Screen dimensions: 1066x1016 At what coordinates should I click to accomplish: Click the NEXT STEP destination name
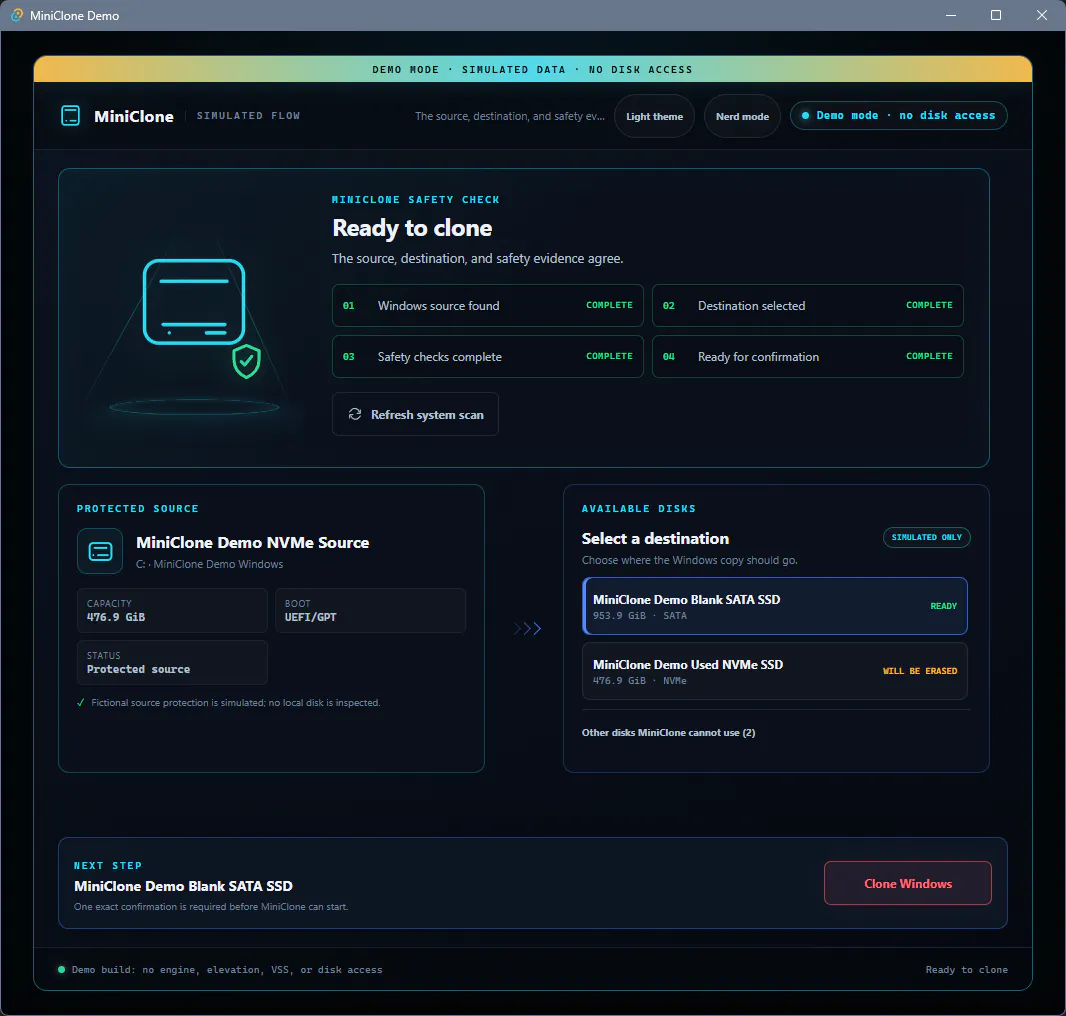(x=183, y=886)
